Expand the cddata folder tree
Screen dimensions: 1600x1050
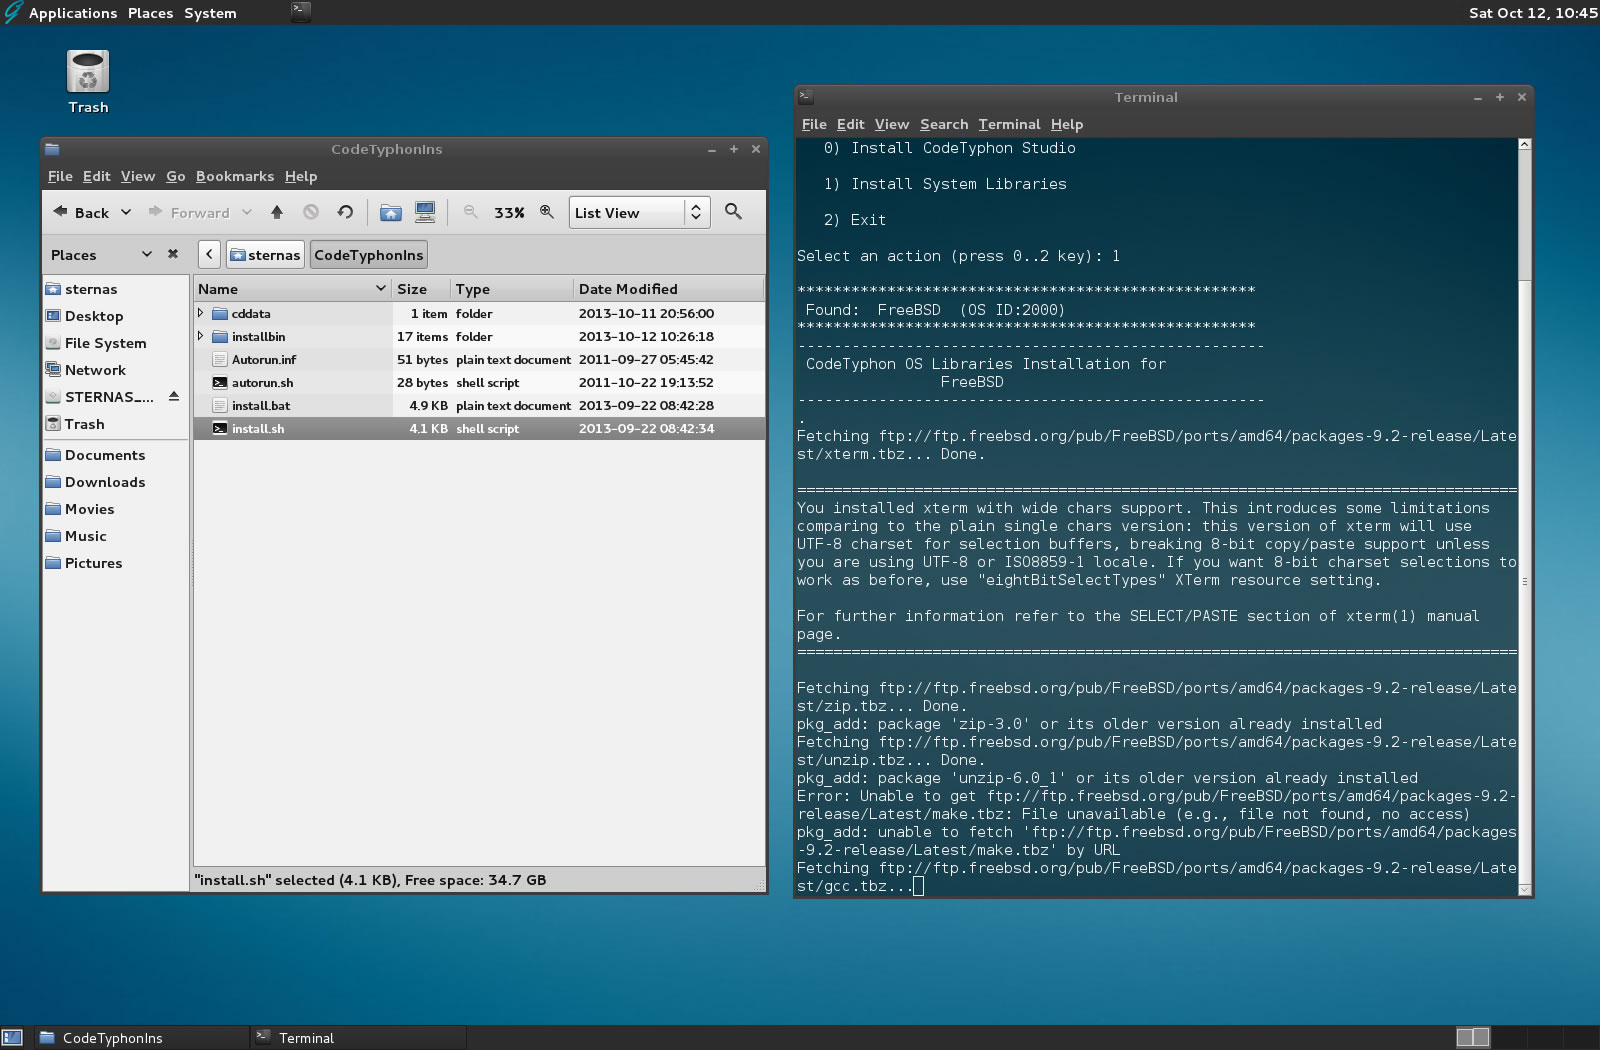(x=201, y=313)
